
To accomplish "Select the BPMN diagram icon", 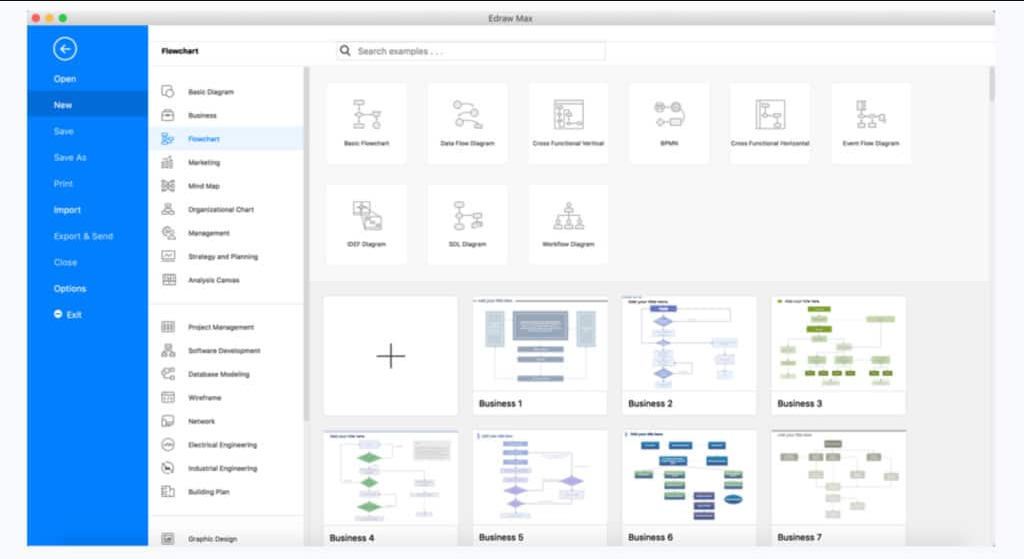I will [669, 114].
